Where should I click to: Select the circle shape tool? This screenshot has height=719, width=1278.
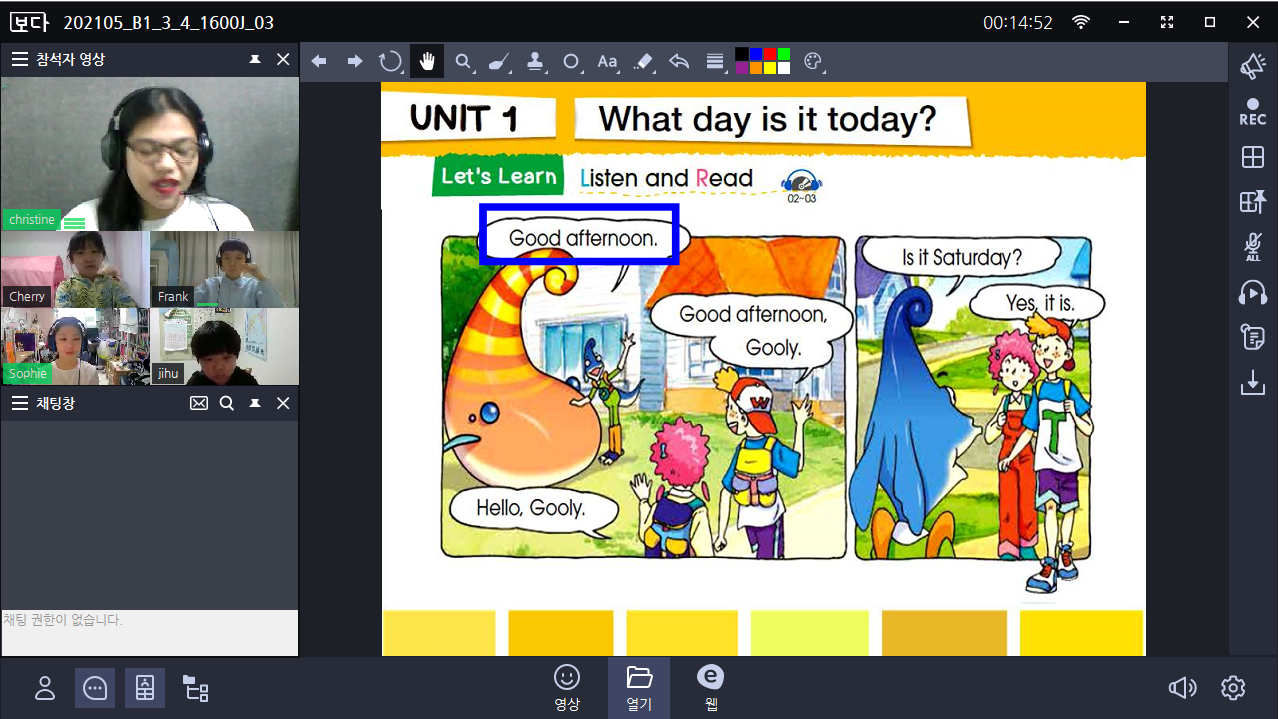click(571, 61)
